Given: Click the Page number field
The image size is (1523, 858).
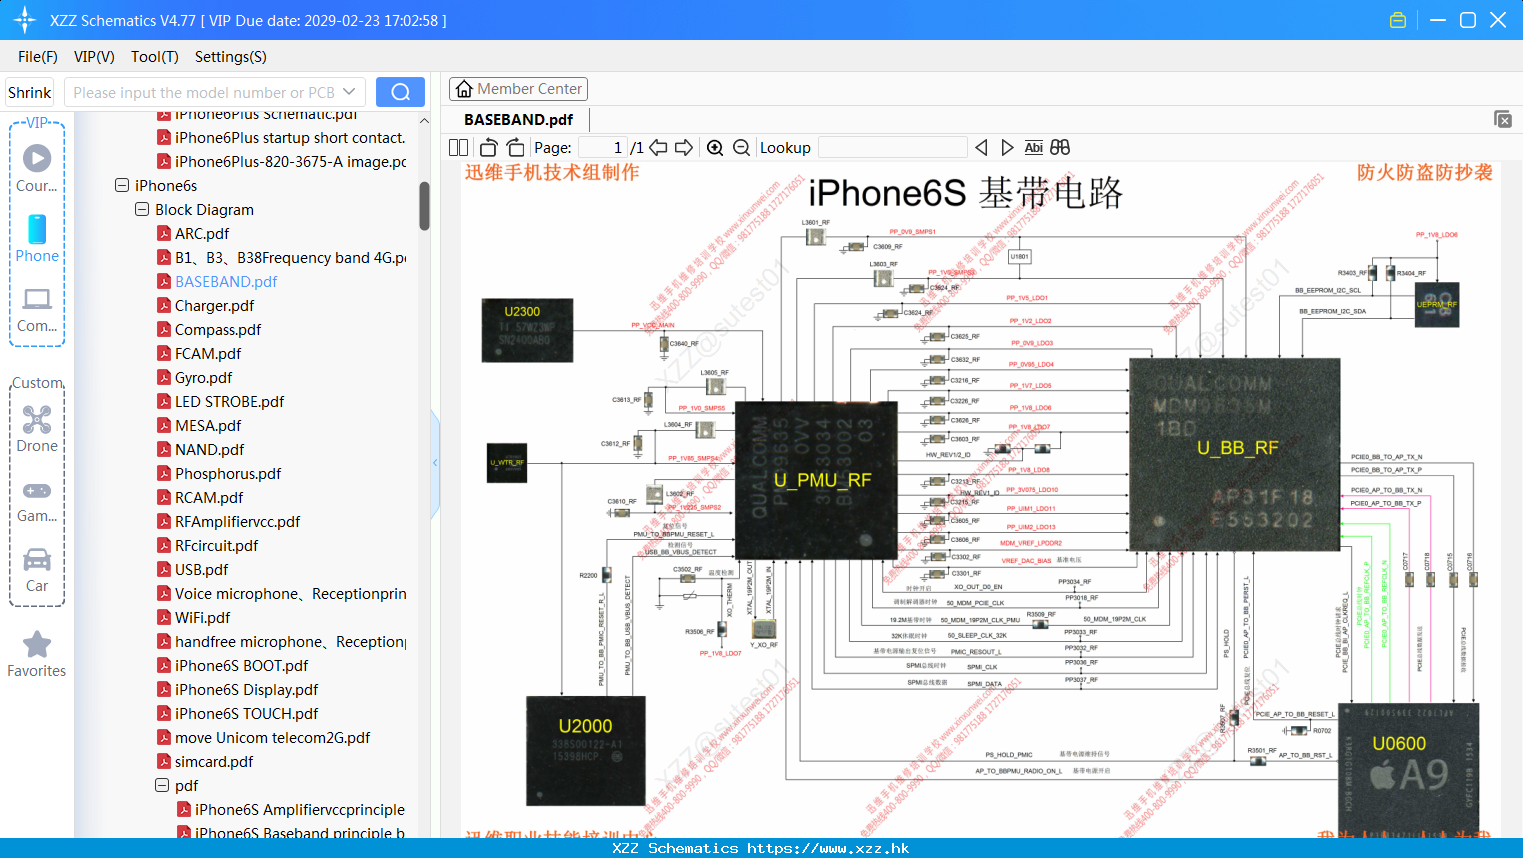Looking at the screenshot, I should coord(602,147).
